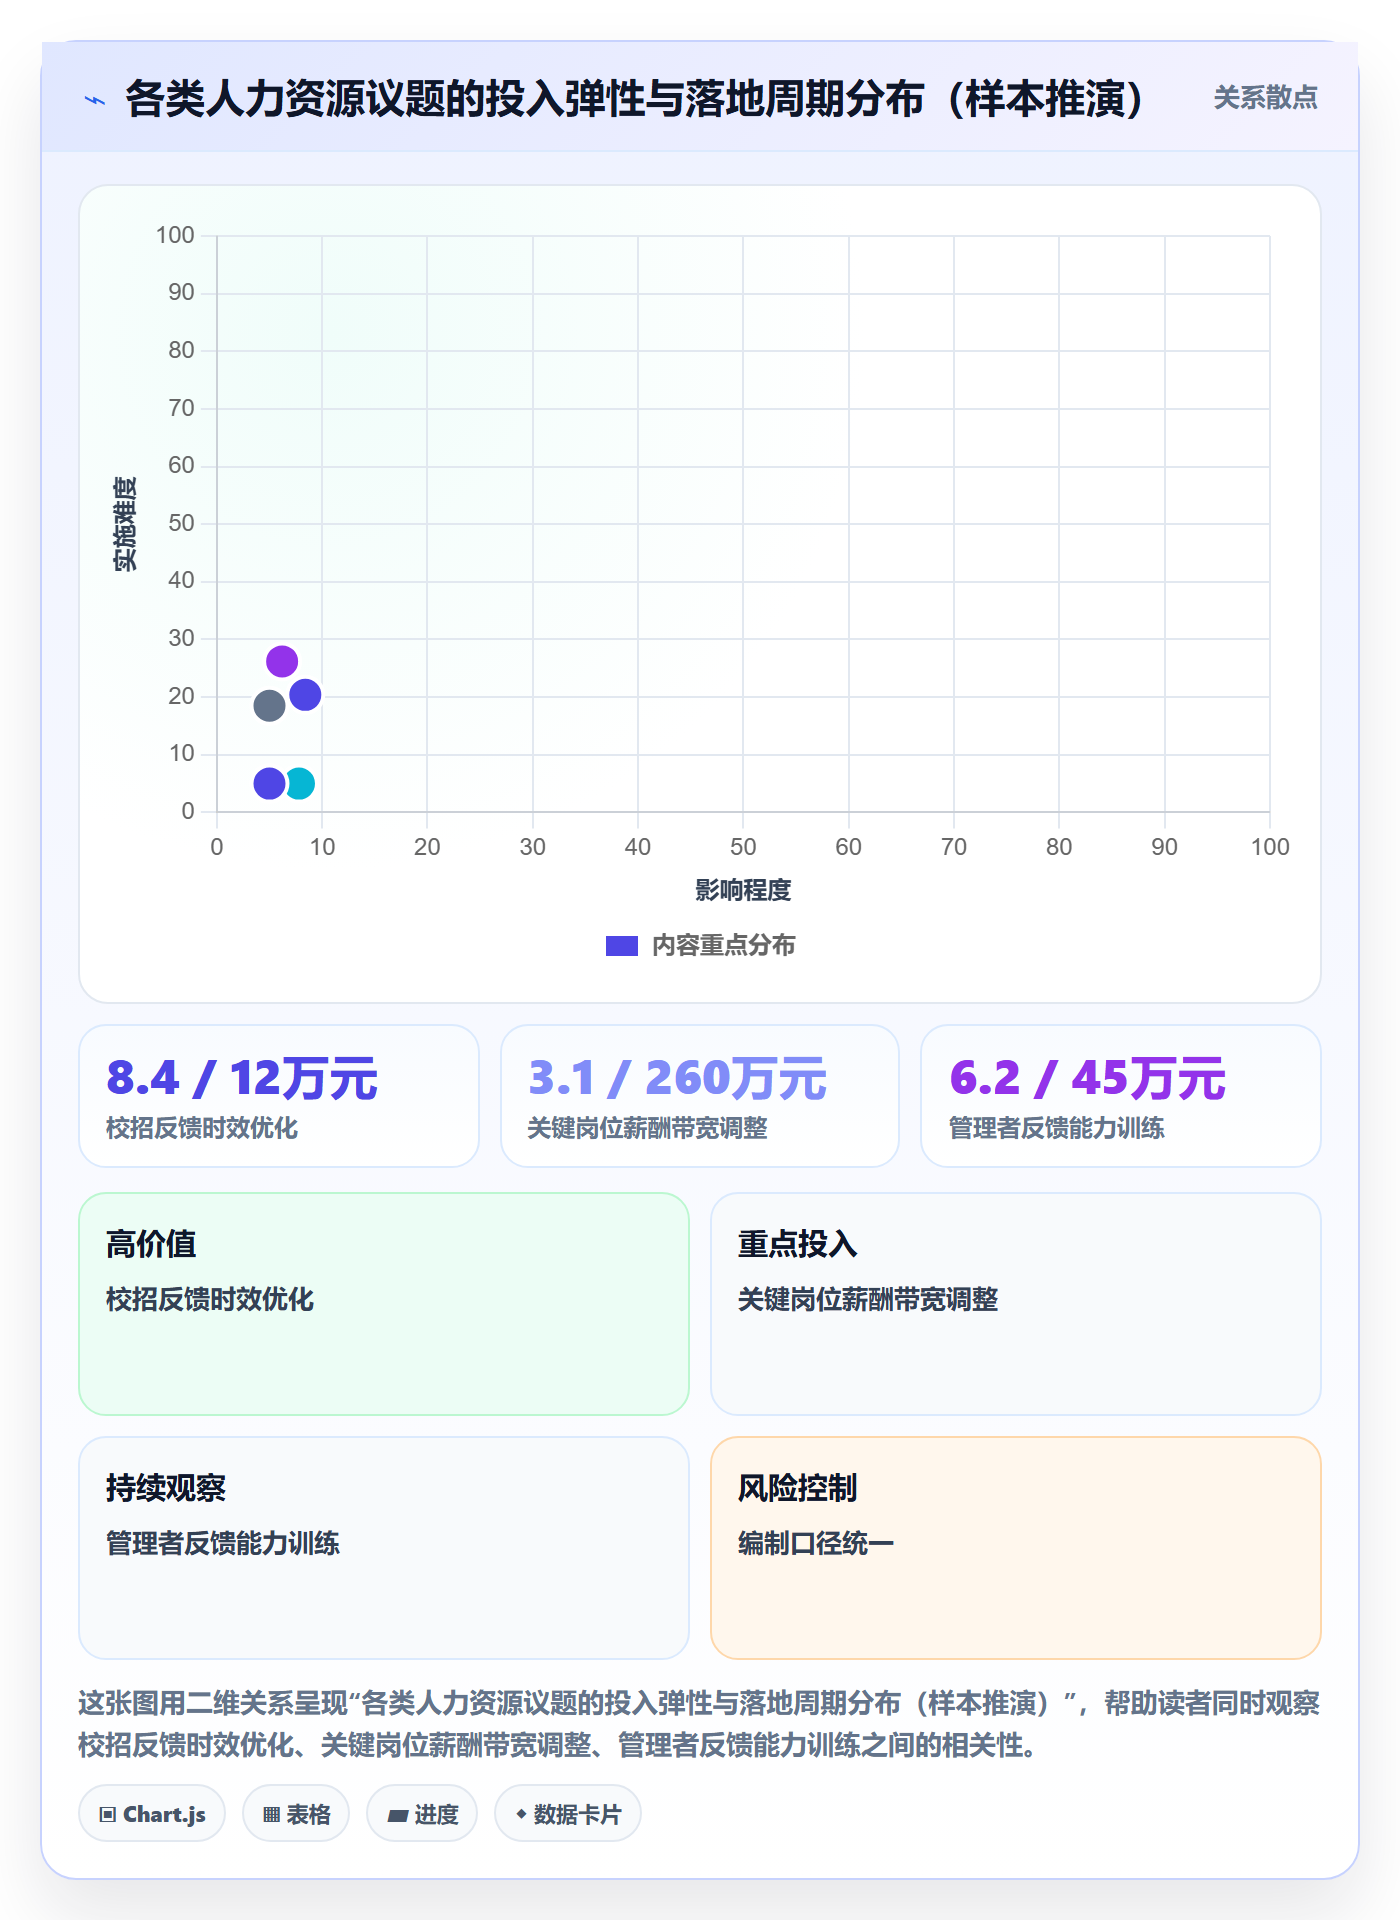The image size is (1400, 1920).
Task: Click the cyan scatter point in chart
Action: pos(300,784)
